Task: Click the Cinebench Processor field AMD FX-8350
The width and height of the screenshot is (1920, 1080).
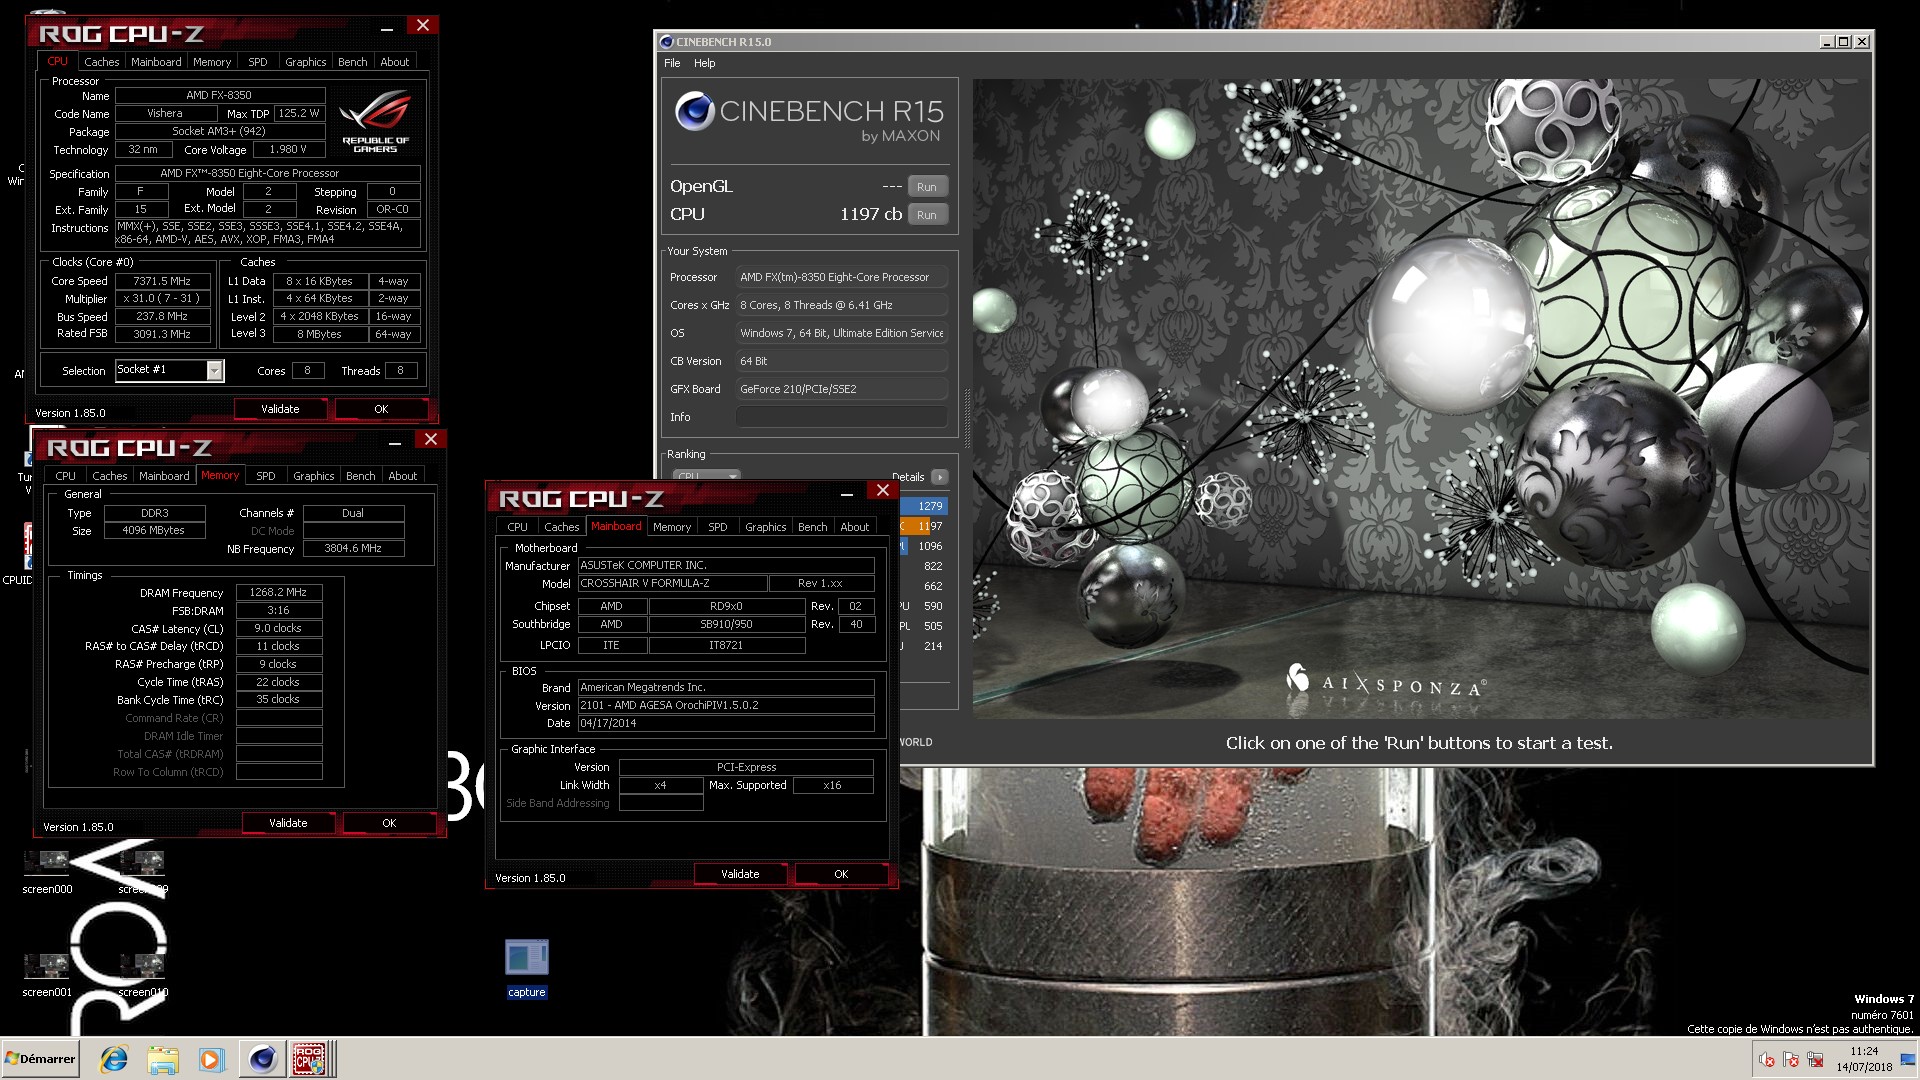Action: [x=842, y=277]
